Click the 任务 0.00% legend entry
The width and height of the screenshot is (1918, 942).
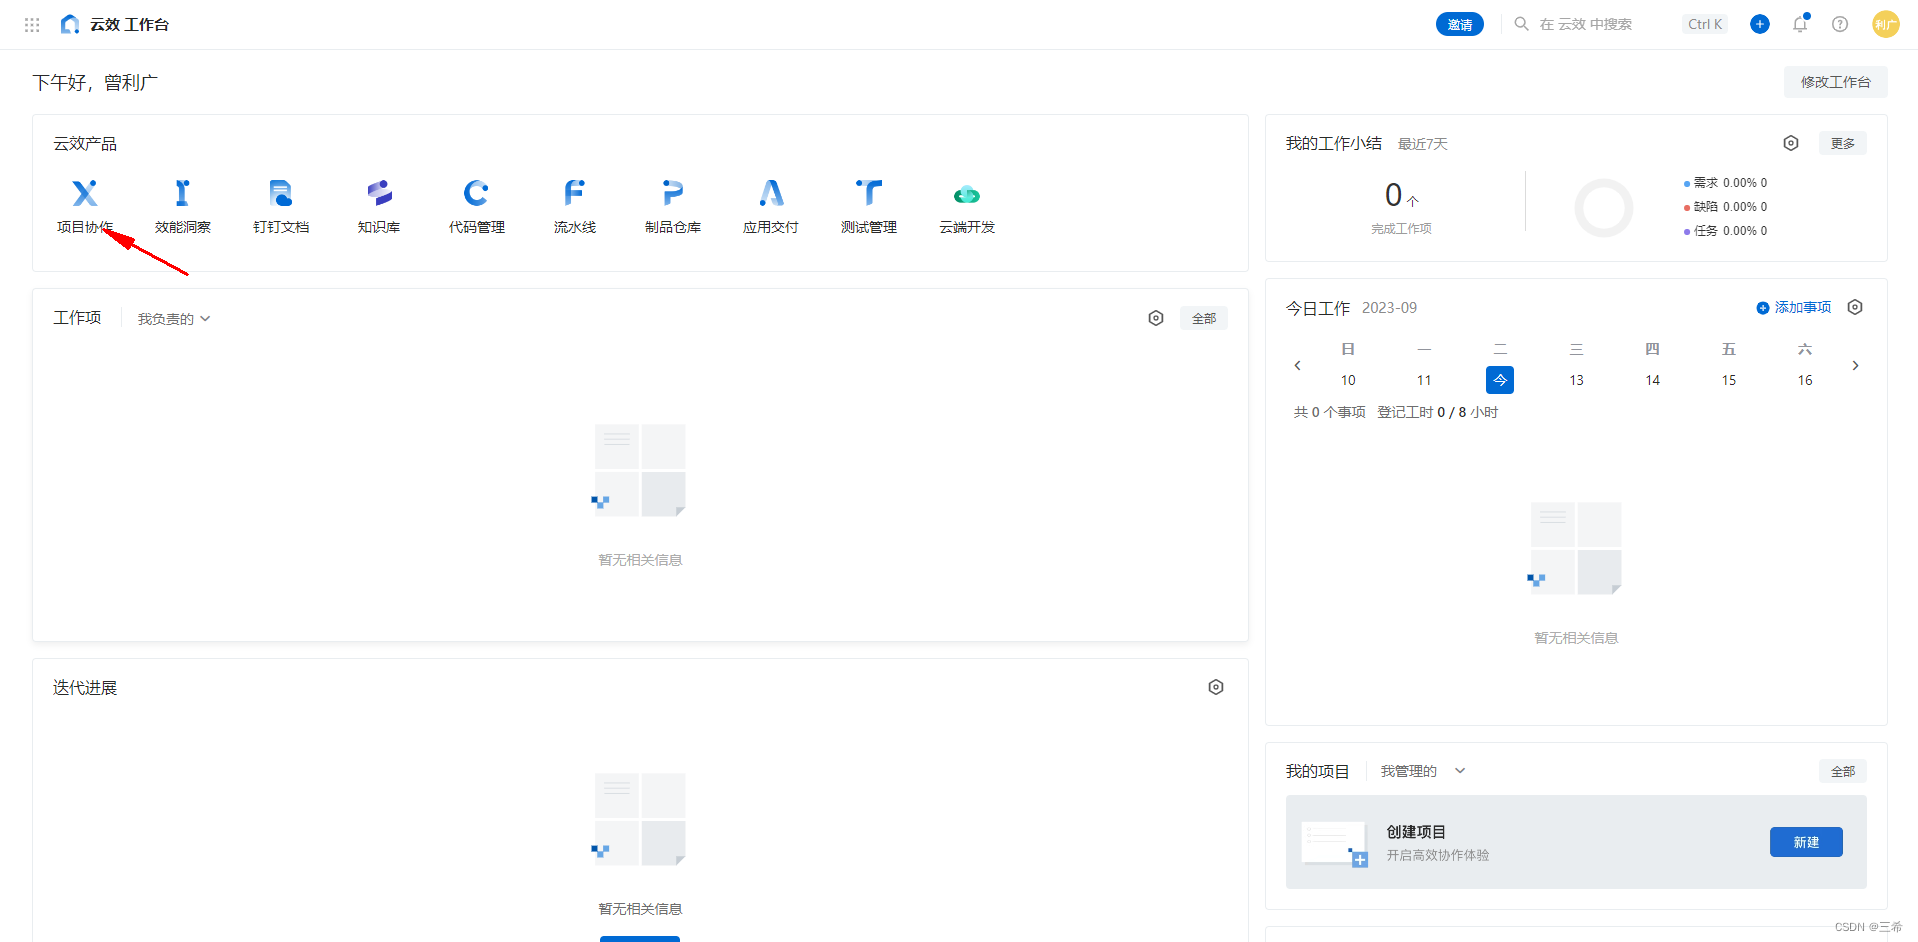1726,231
